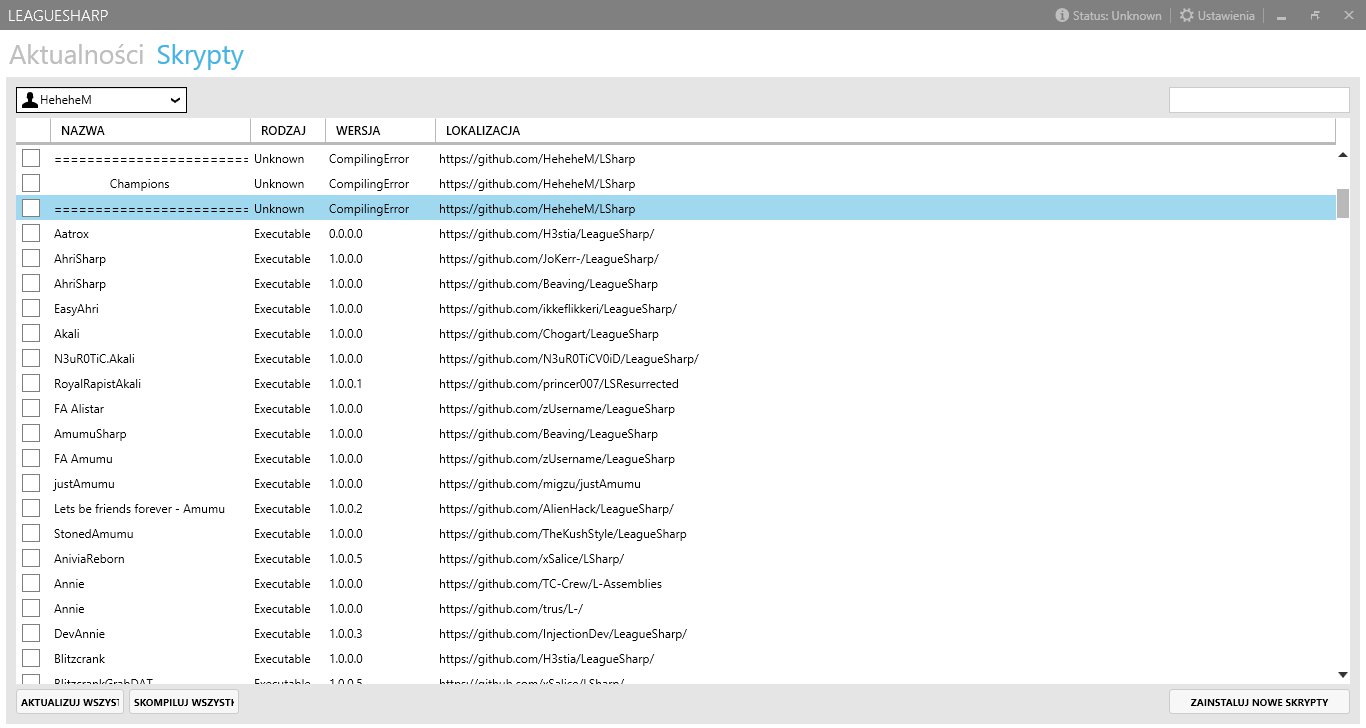Click version 1.0.0.2 of Amumu script
The image size is (1366, 728).
coord(346,509)
